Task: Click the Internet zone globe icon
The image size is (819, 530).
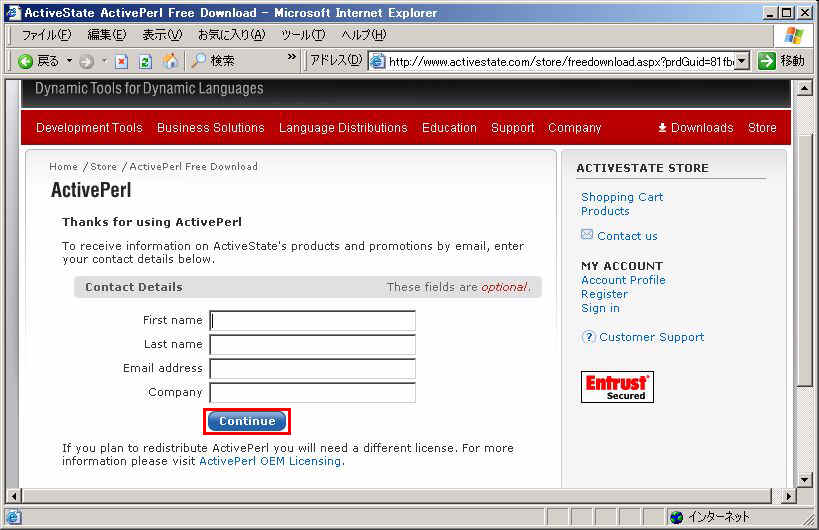Action: (676, 517)
